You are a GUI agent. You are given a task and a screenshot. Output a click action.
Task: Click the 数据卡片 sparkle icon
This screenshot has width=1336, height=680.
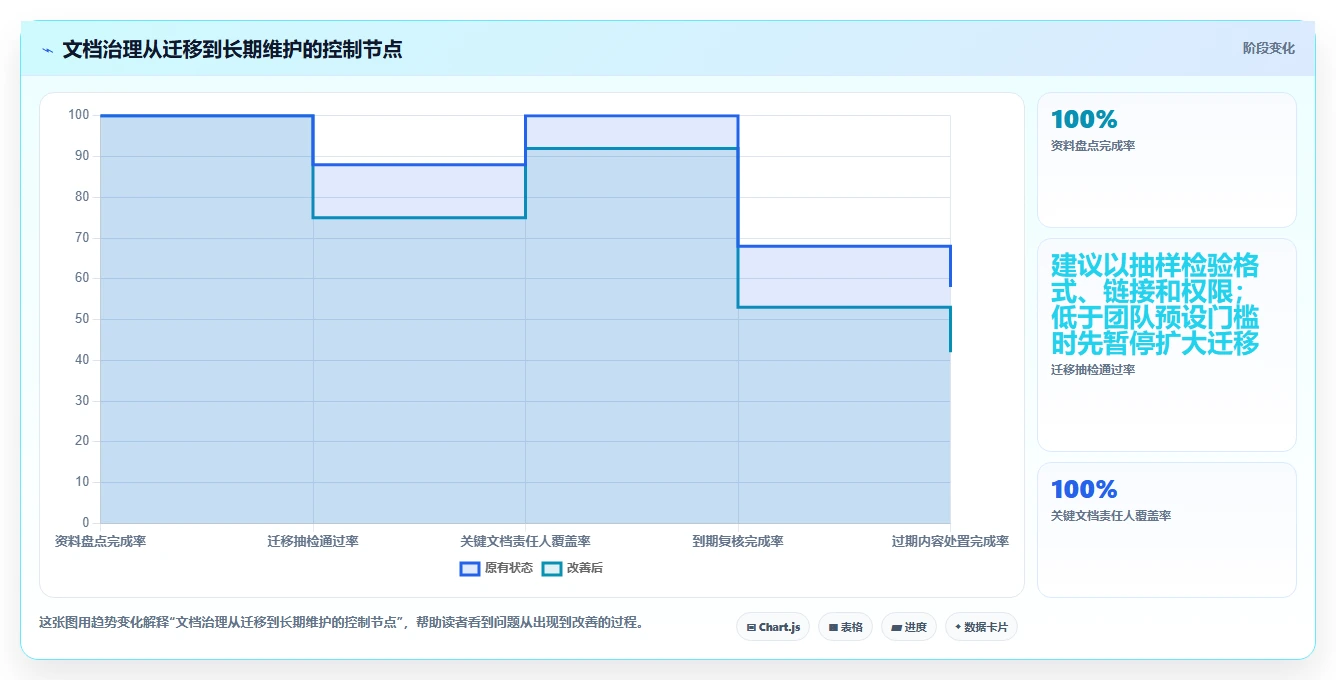[958, 627]
